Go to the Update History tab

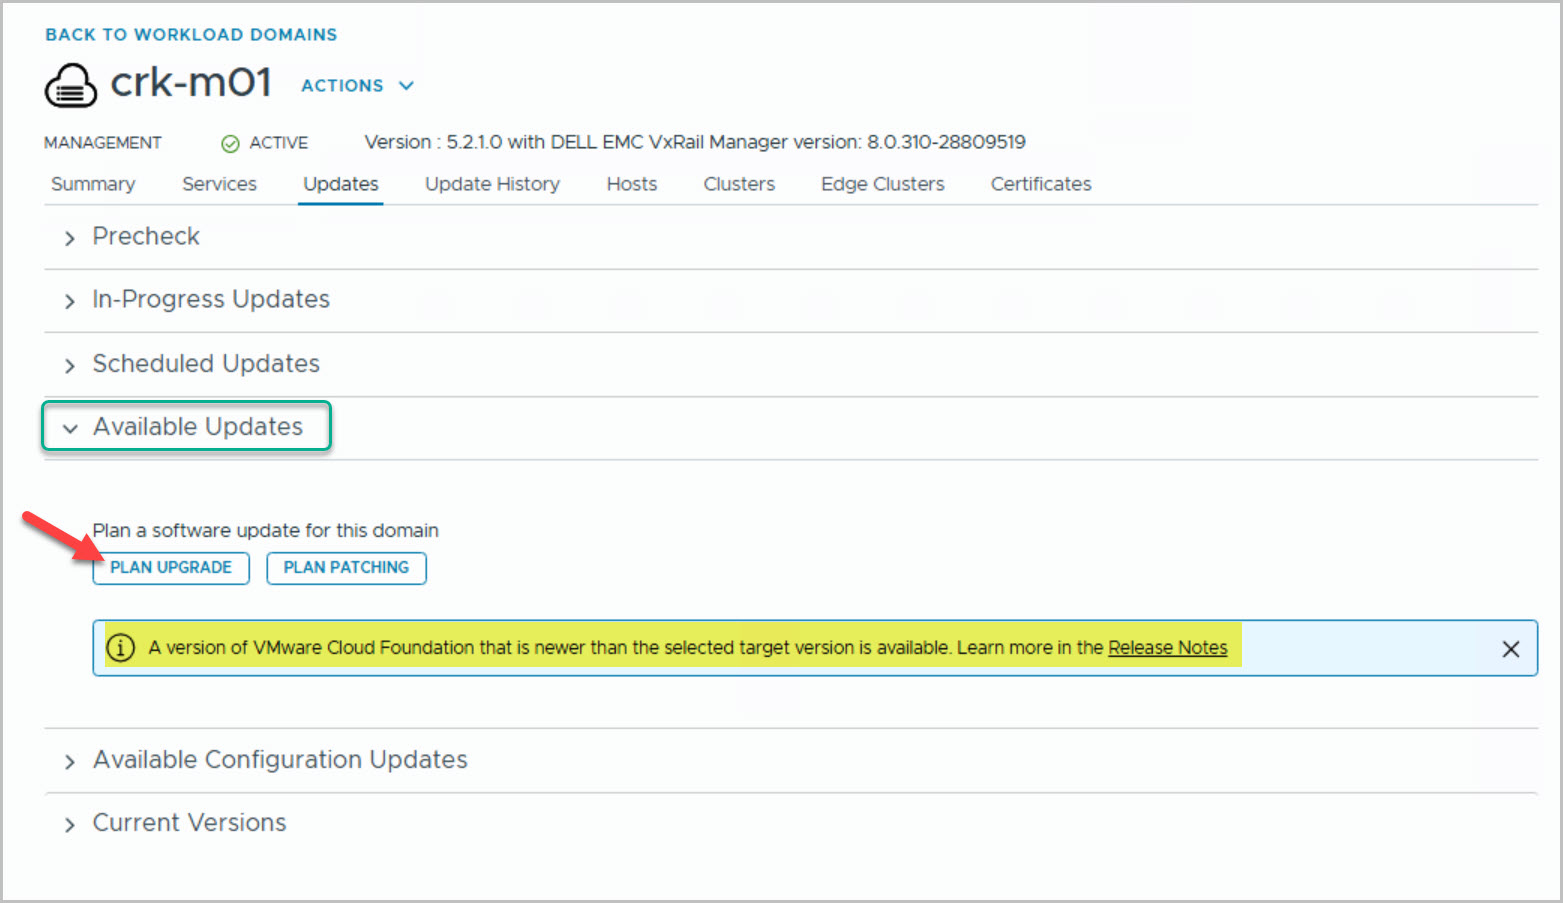click(492, 184)
